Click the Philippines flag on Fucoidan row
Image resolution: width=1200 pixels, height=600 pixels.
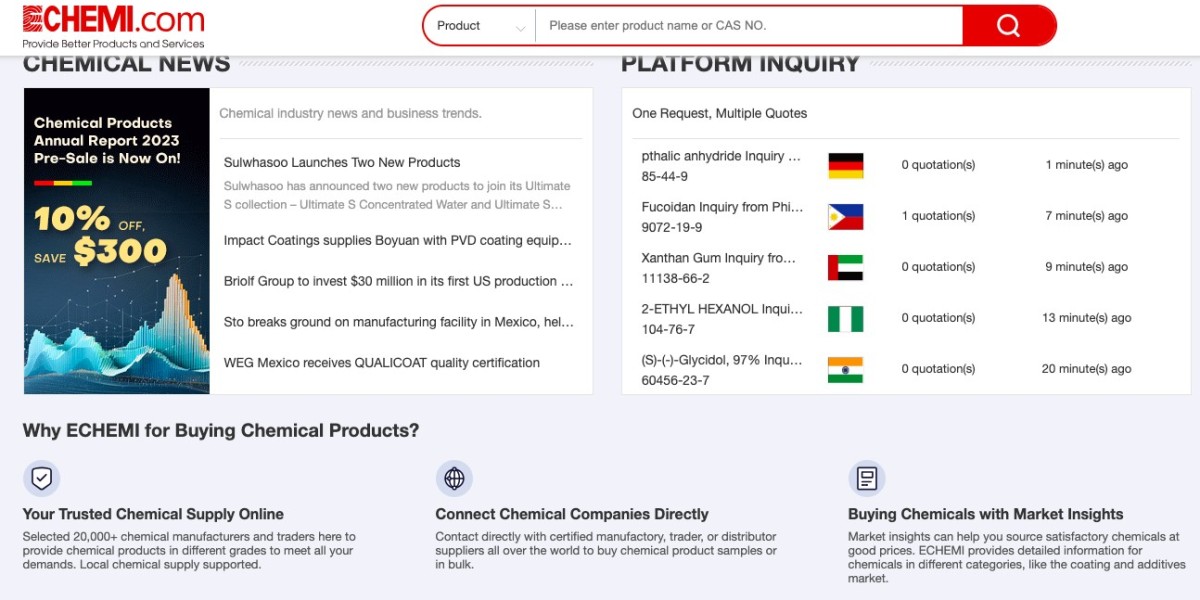click(x=845, y=217)
